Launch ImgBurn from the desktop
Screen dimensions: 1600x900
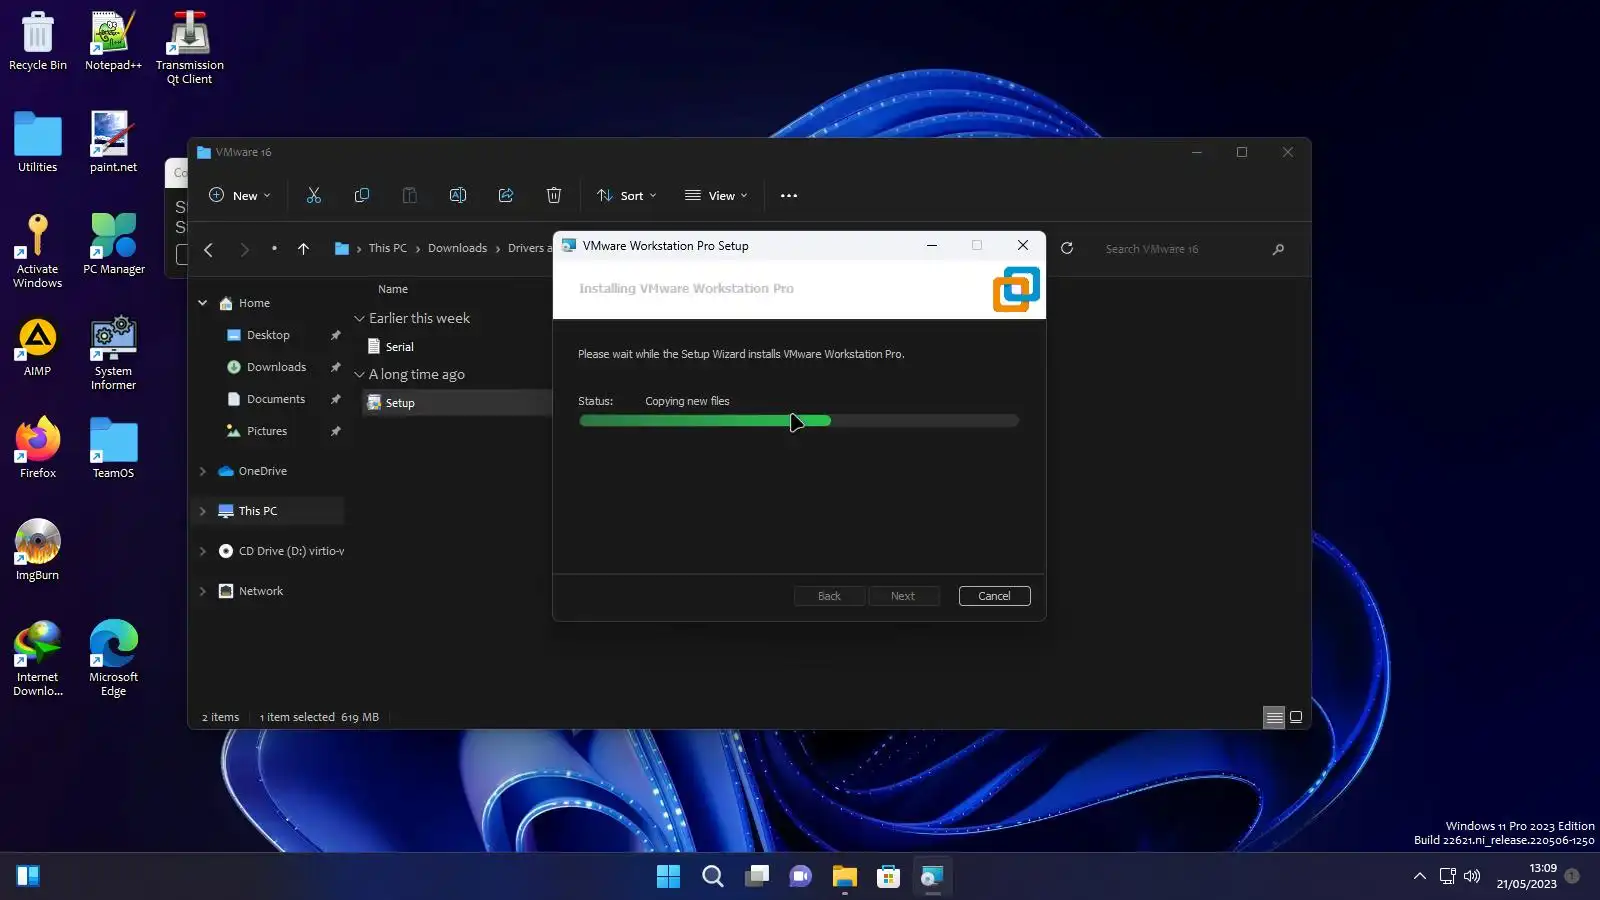pos(38,550)
